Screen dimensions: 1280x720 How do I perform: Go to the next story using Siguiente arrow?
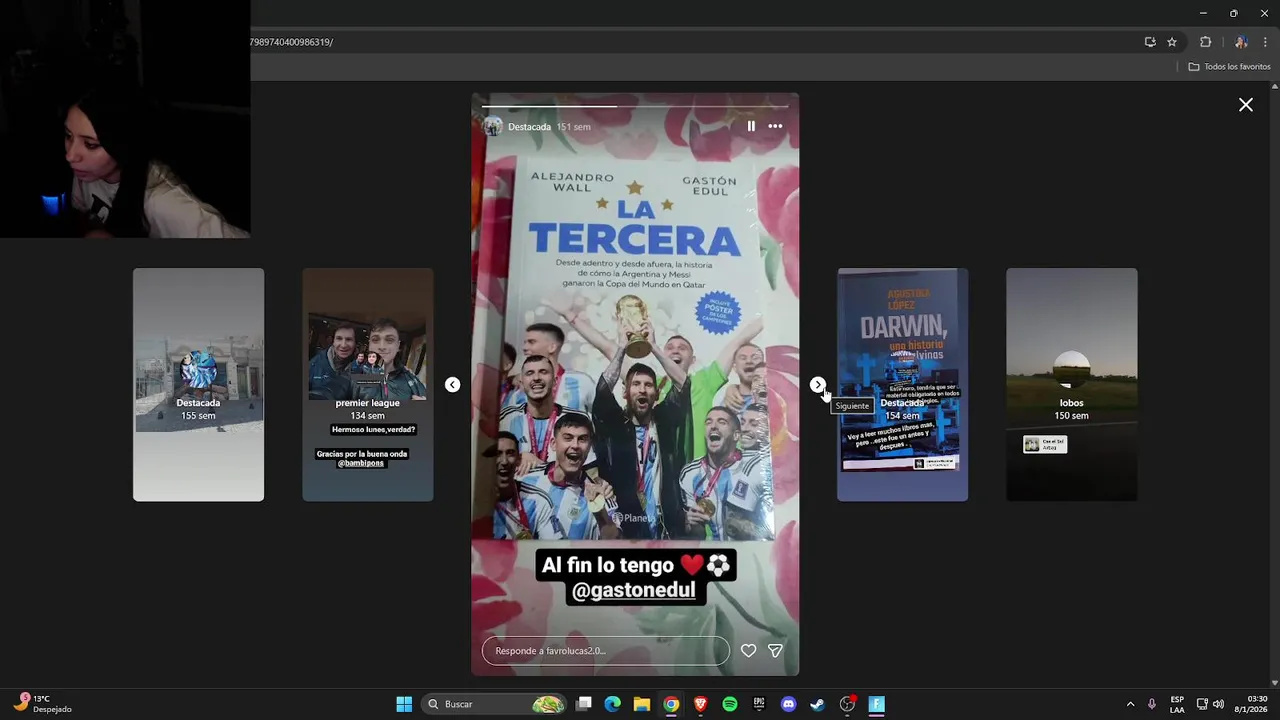818,385
